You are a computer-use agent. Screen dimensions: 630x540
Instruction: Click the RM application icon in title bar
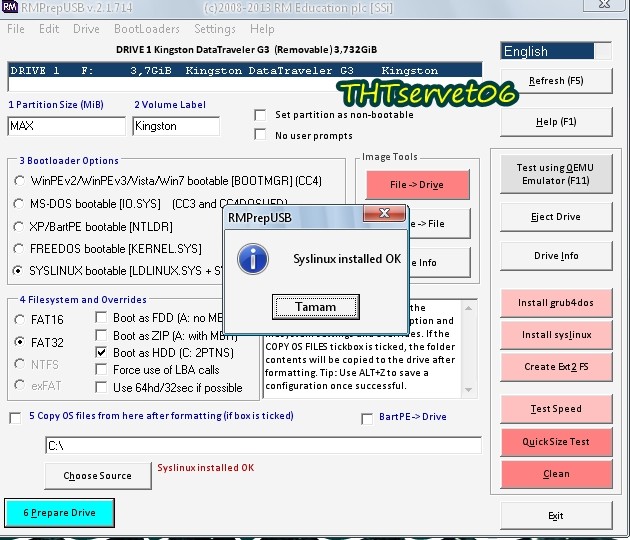pyautogui.click(x=10, y=7)
